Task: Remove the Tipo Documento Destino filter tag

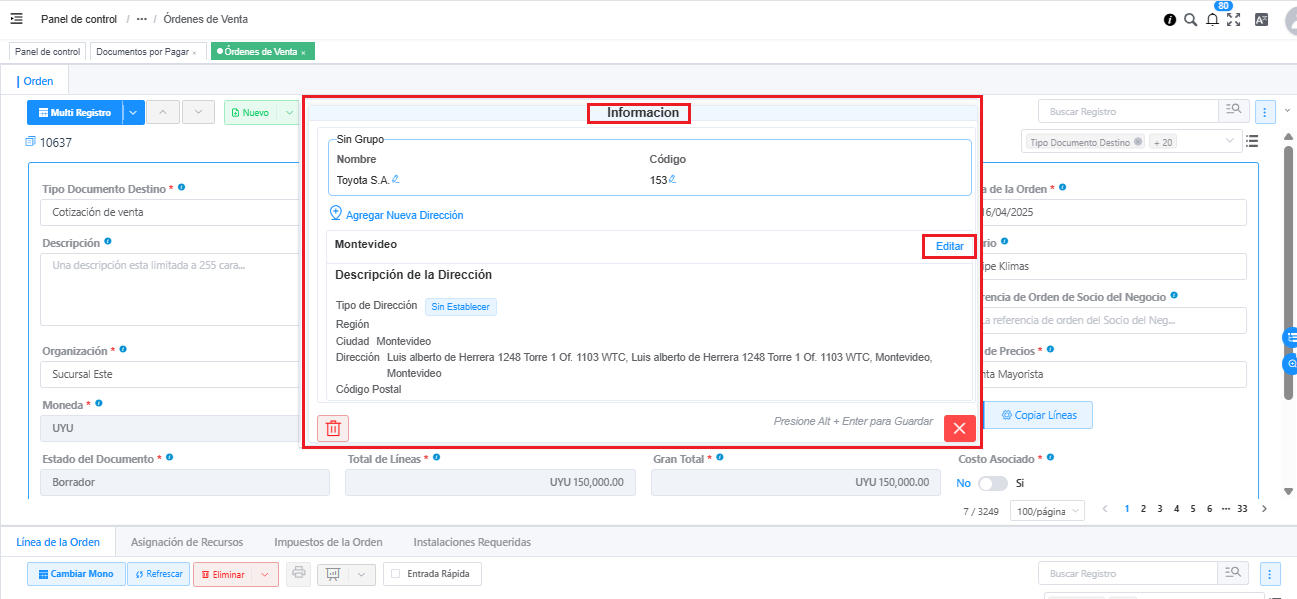Action: (1138, 142)
